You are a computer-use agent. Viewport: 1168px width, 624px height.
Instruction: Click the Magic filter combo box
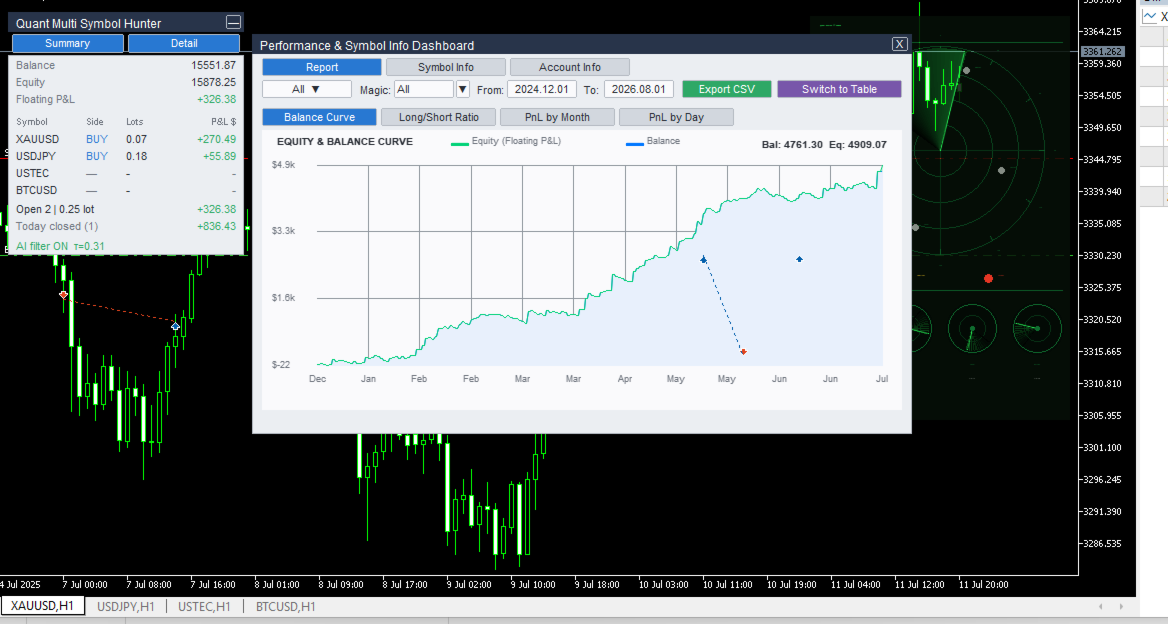424,89
